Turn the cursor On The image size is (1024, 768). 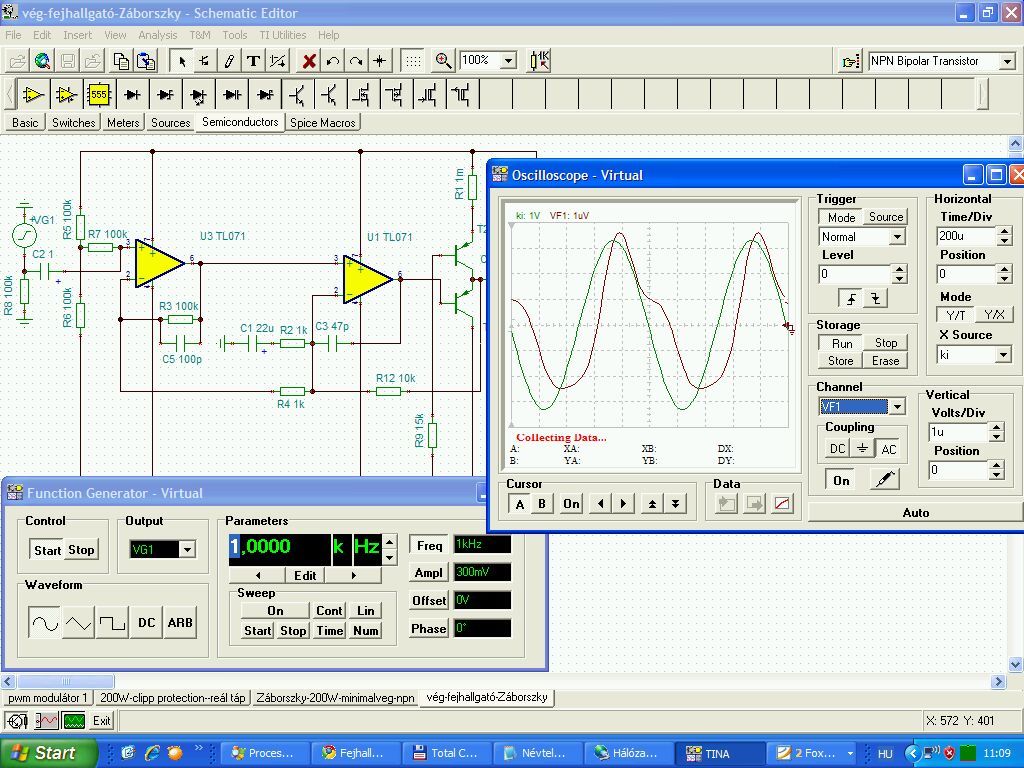tap(571, 504)
